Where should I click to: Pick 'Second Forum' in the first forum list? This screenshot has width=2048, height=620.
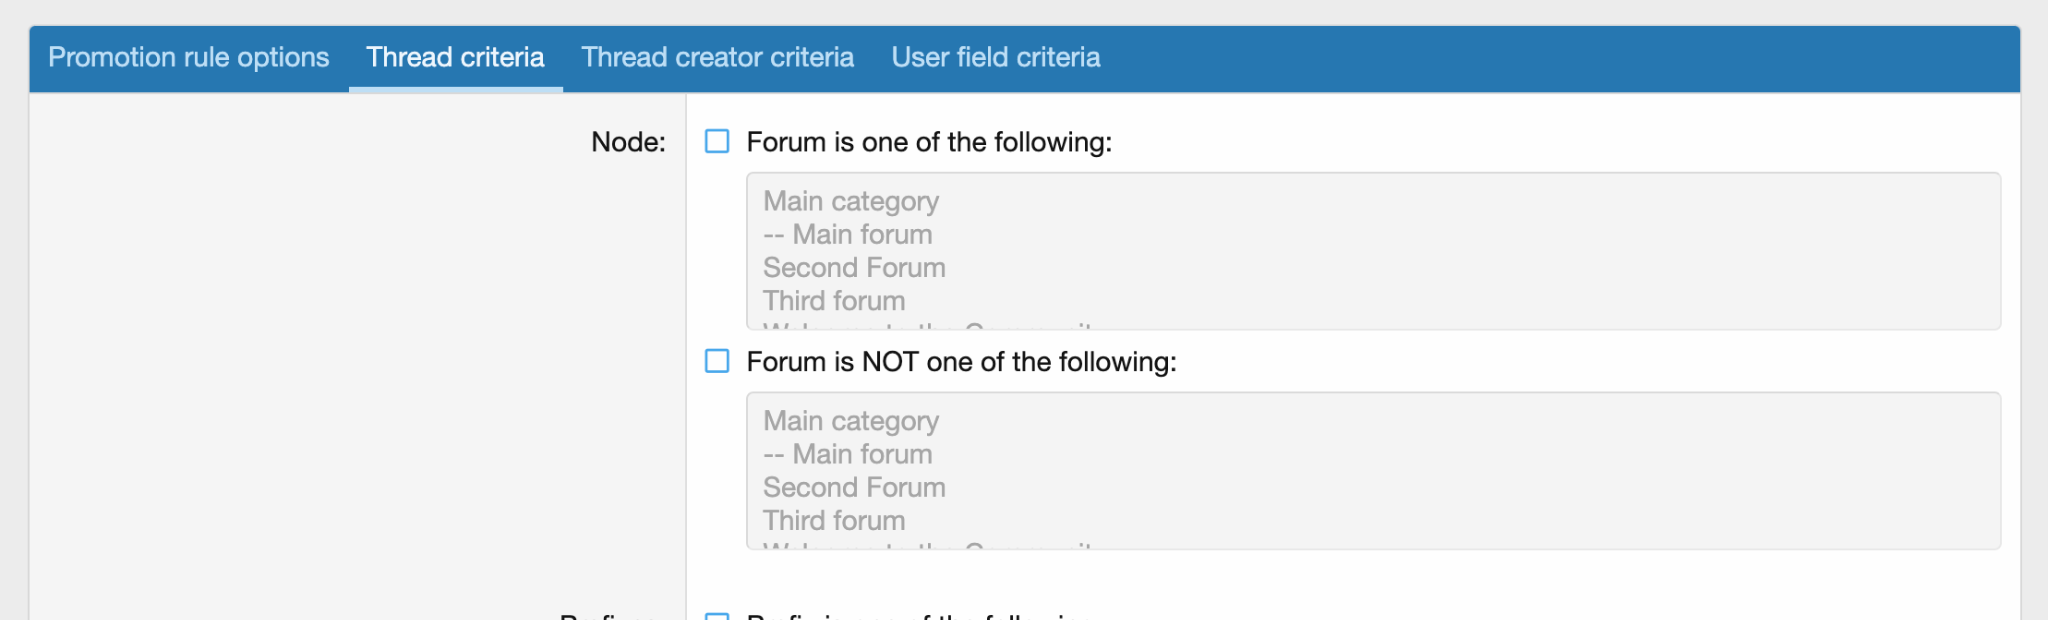854,268
